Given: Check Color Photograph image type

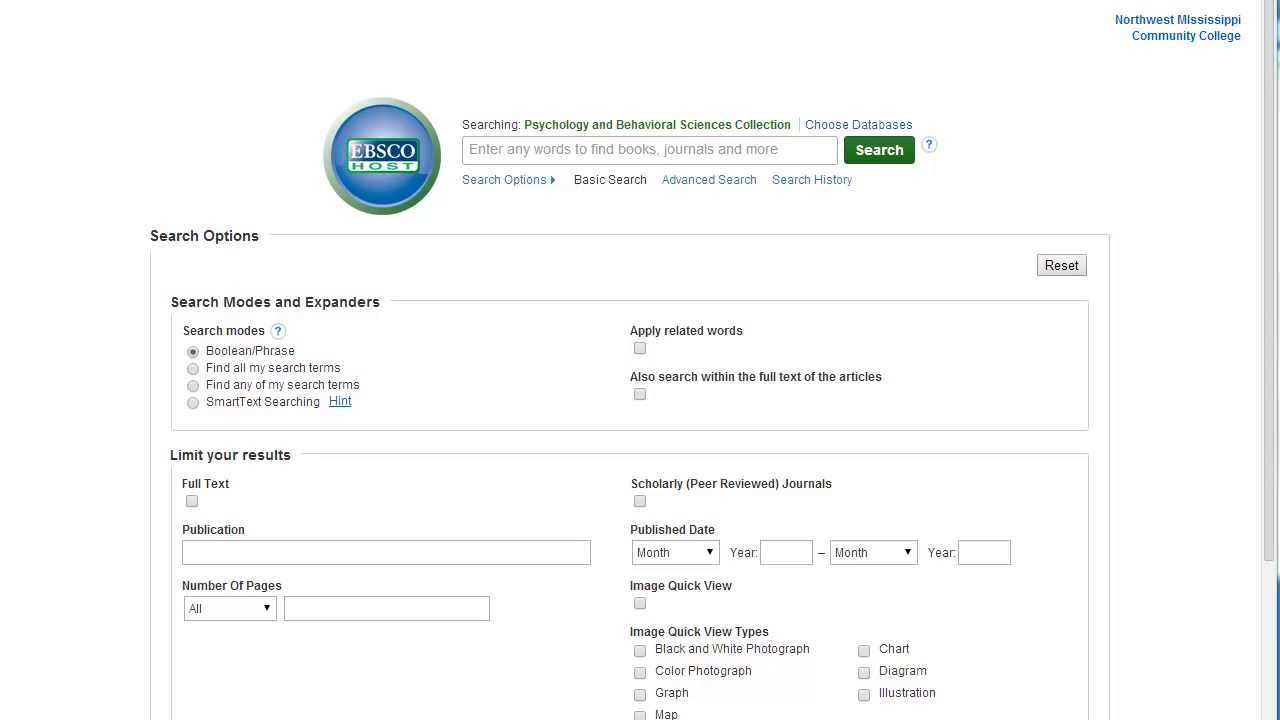Looking at the screenshot, I should (x=640, y=673).
